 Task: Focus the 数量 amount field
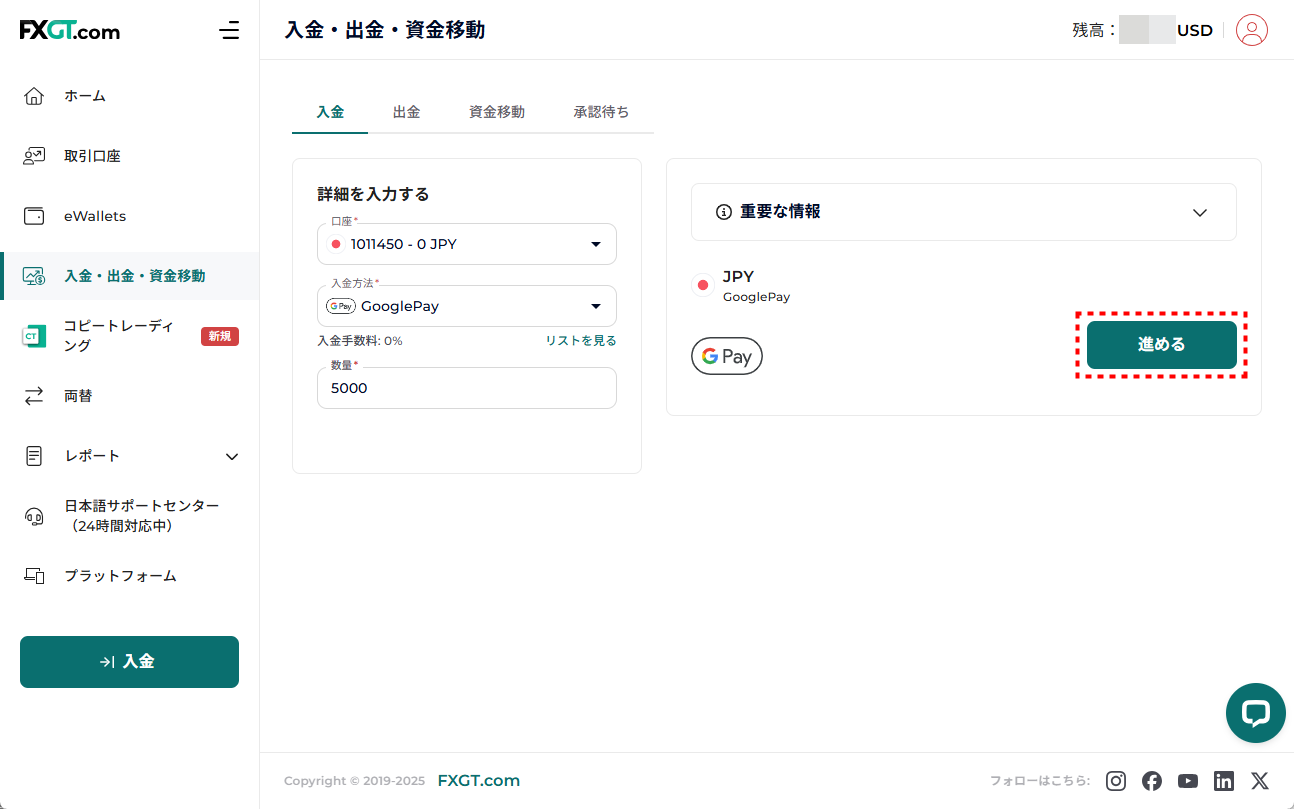(467, 388)
